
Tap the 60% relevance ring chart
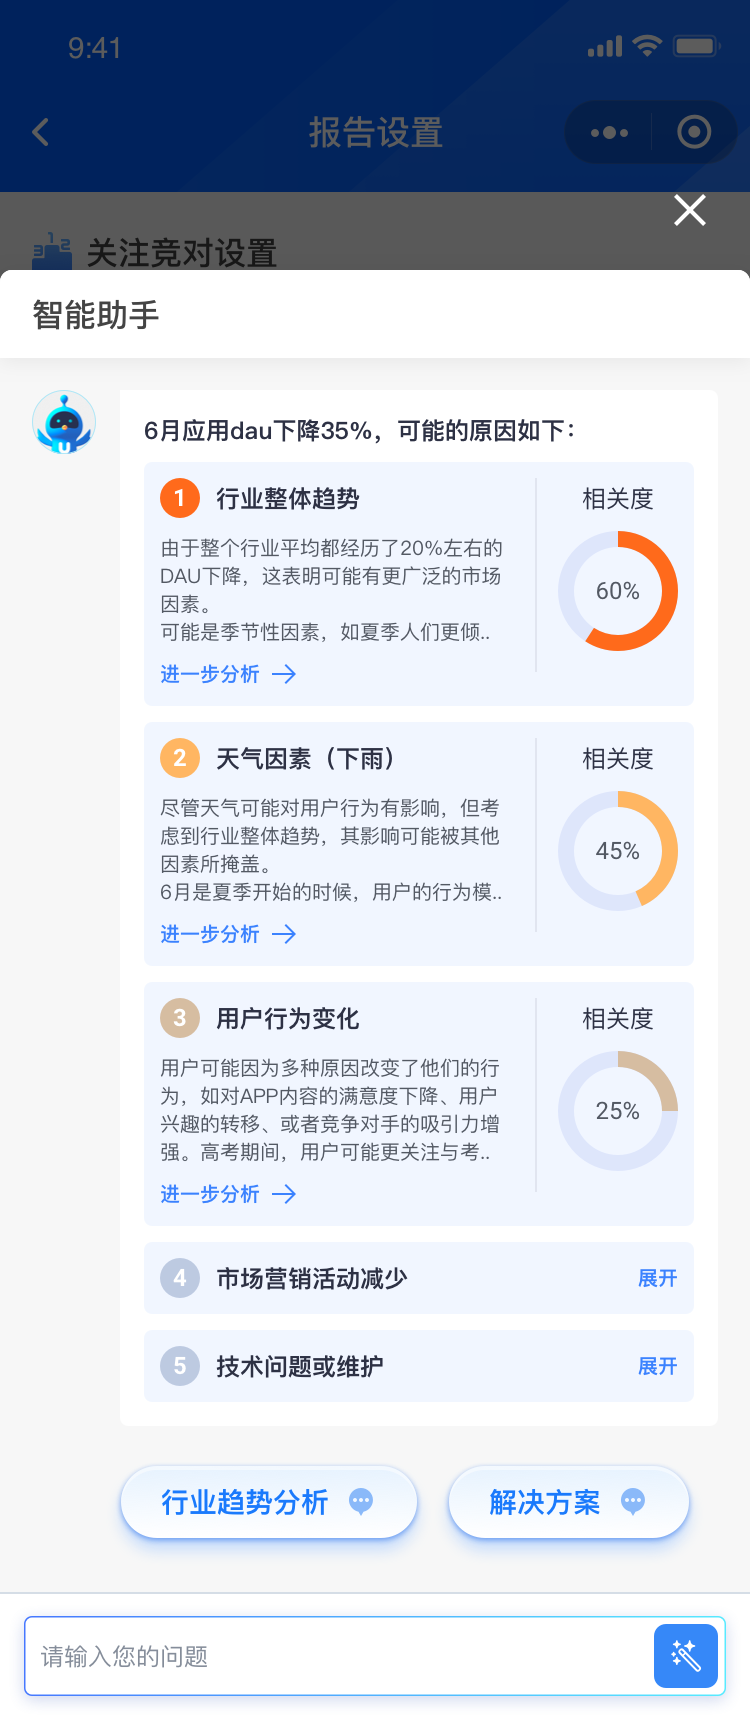(618, 591)
